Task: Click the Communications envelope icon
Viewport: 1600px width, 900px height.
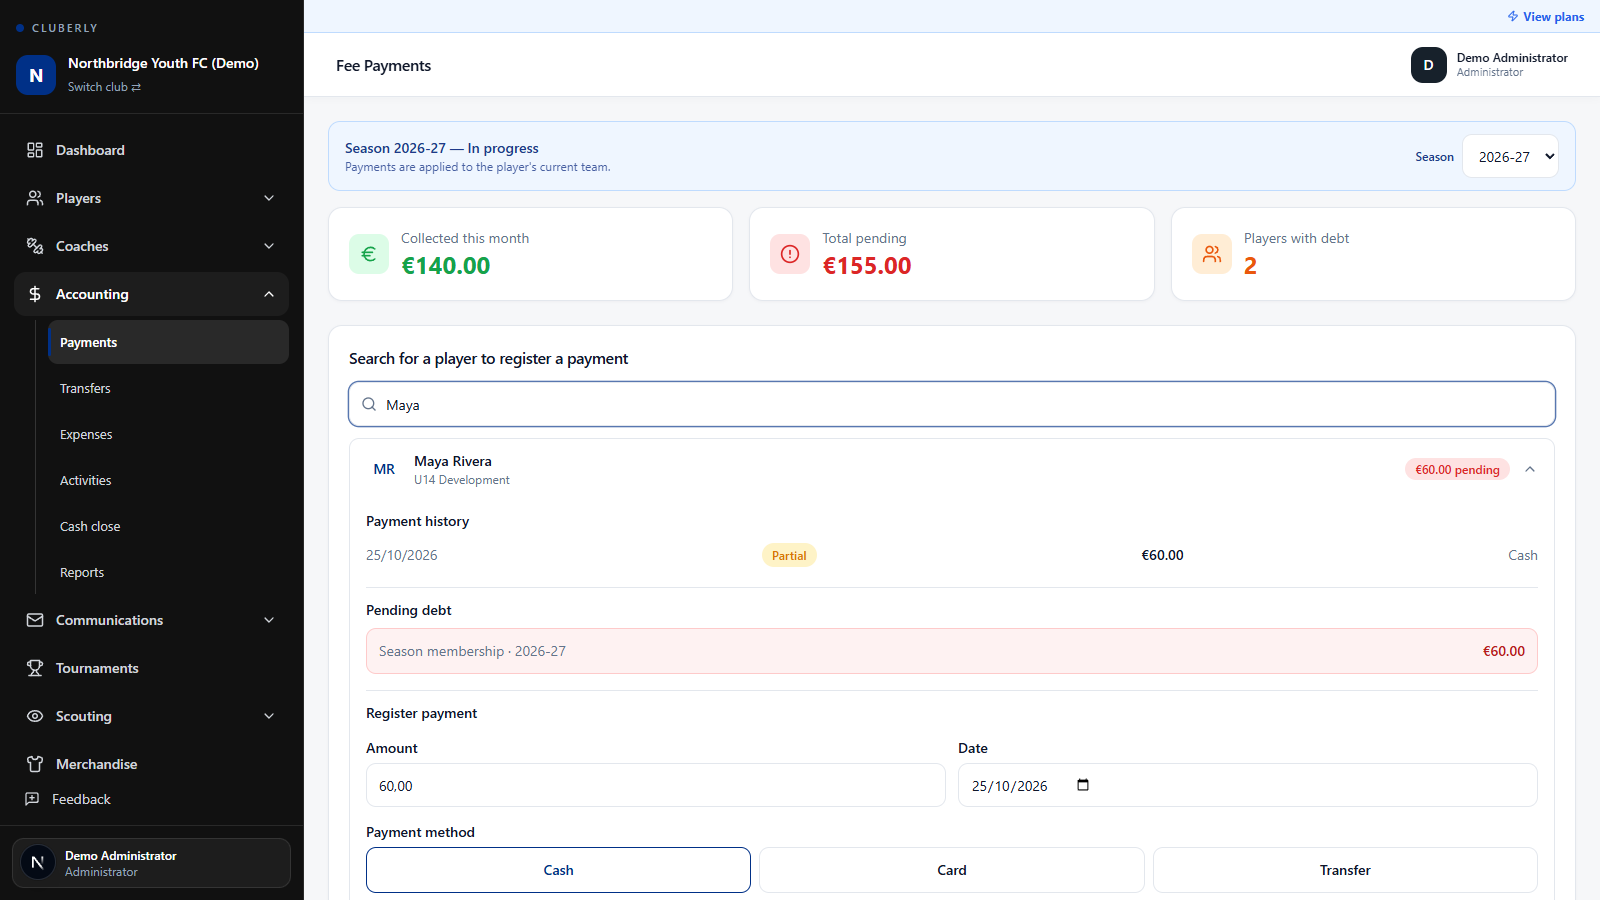Action: pos(35,620)
